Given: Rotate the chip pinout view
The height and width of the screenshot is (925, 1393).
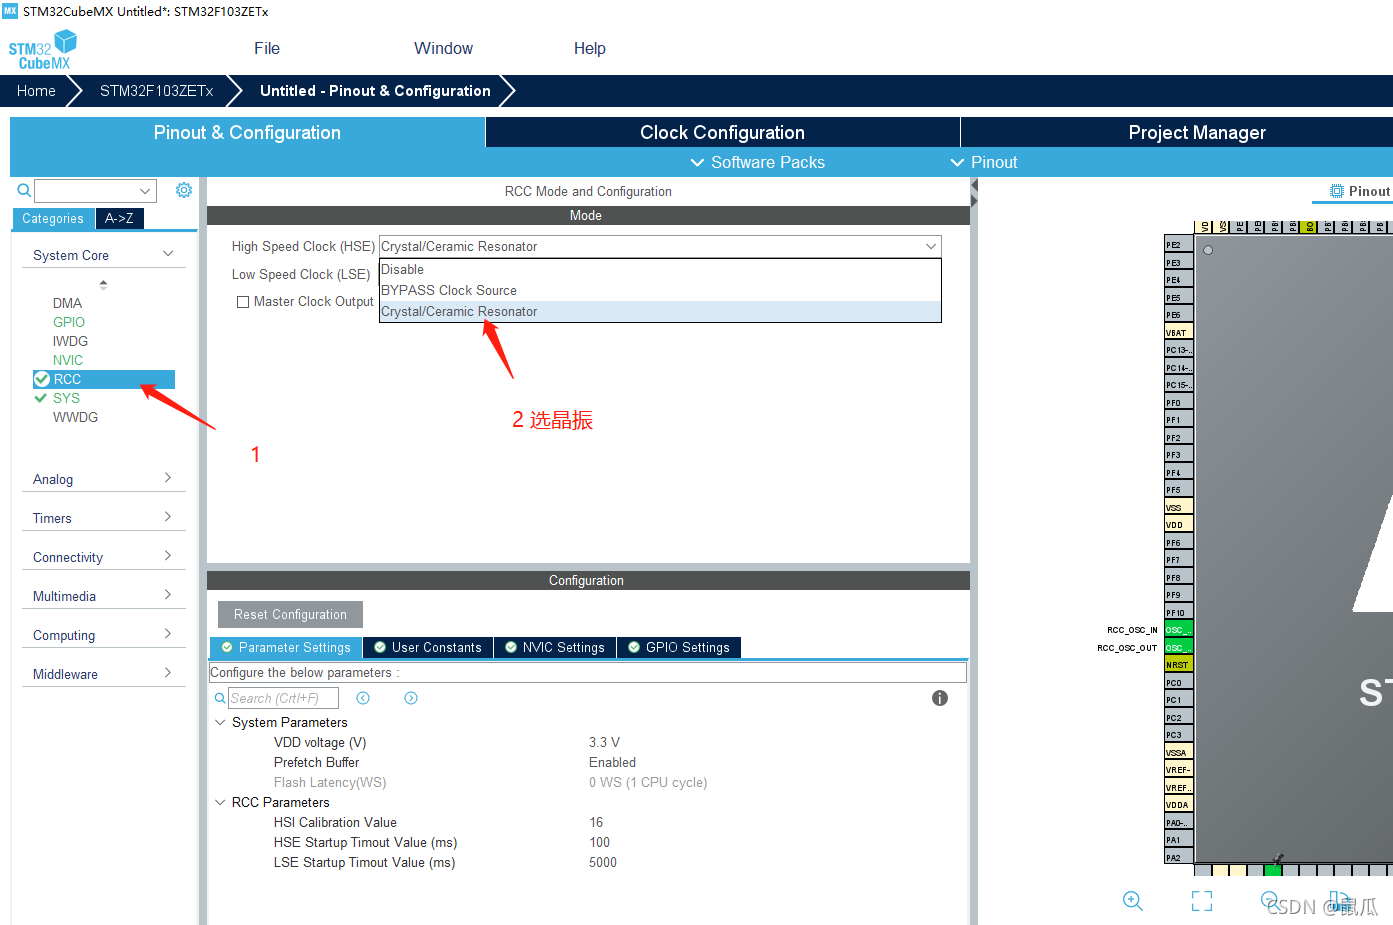Looking at the screenshot, I should point(1338,900).
